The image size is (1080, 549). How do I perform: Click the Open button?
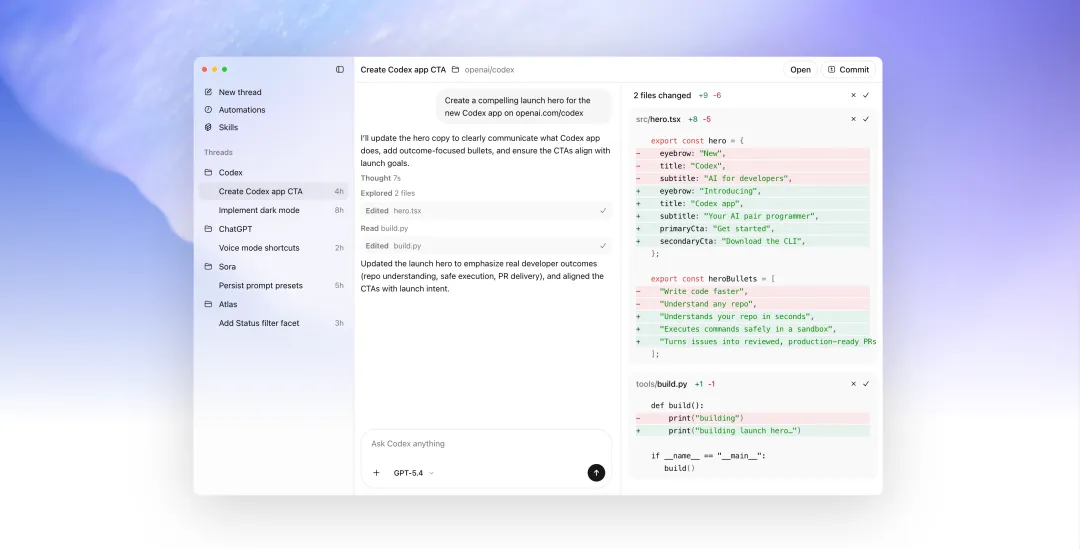[x=800, y=70]
